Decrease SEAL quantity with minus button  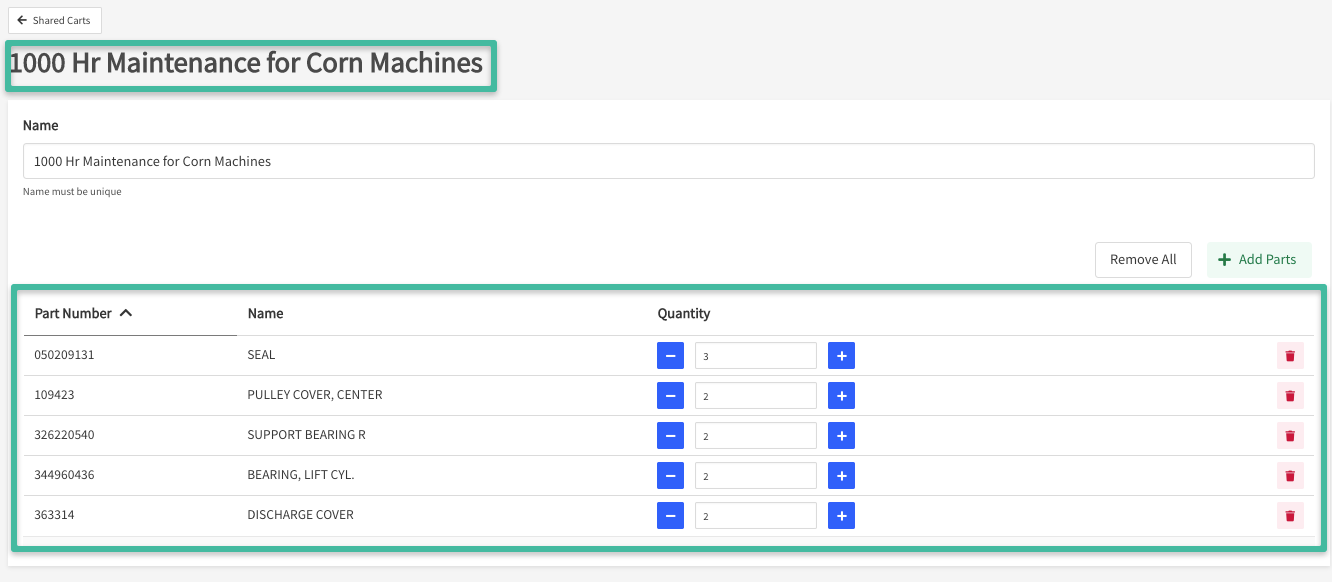(670, 356)
